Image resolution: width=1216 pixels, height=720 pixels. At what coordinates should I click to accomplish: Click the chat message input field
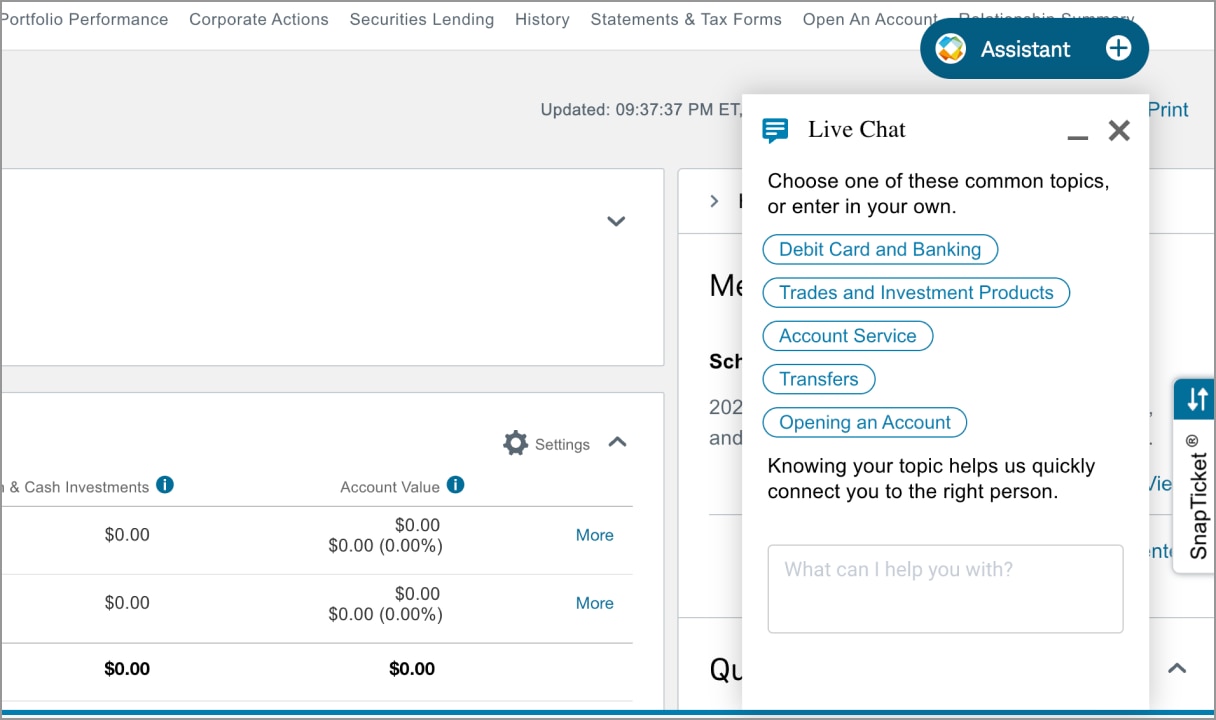pos(945,588)
